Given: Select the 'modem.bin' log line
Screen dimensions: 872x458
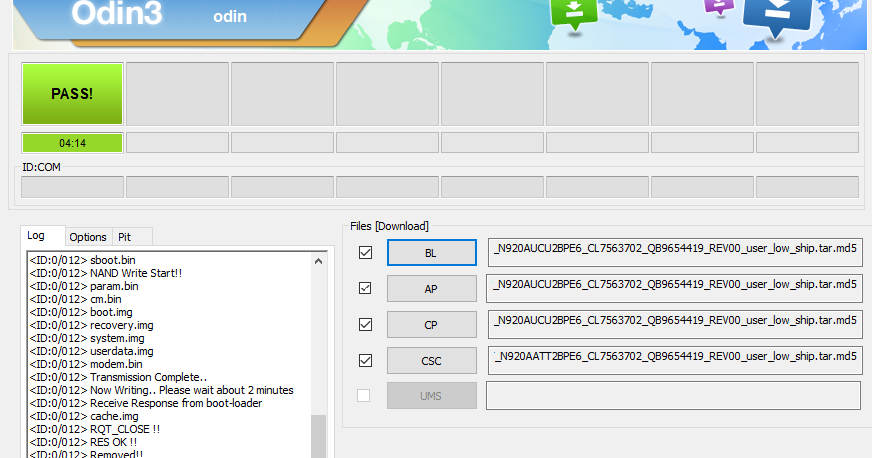Looking at the screenshot, I should point(86,364).
